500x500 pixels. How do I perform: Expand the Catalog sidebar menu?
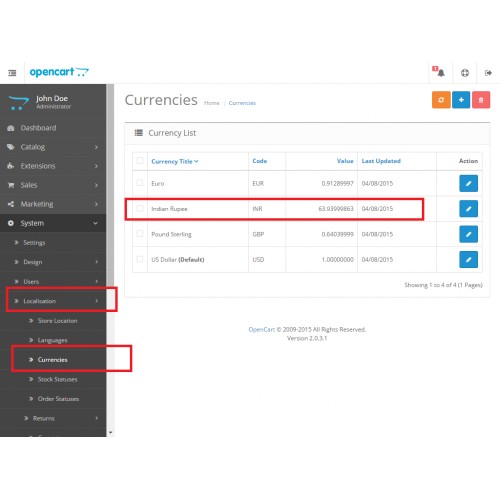[x=53, y=147]
